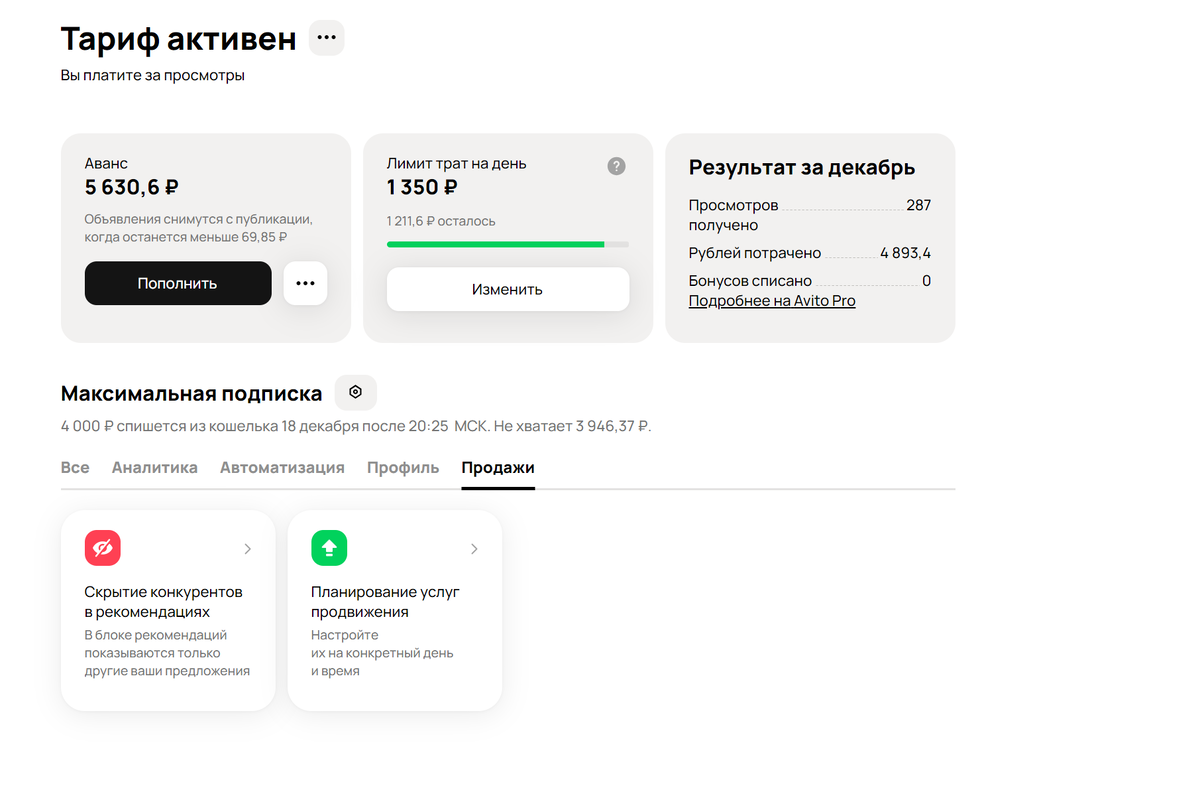Open Подробнее на Avito Pro link
The image size is (1200, 798).
pyautogui.click(x=772, y=301)
